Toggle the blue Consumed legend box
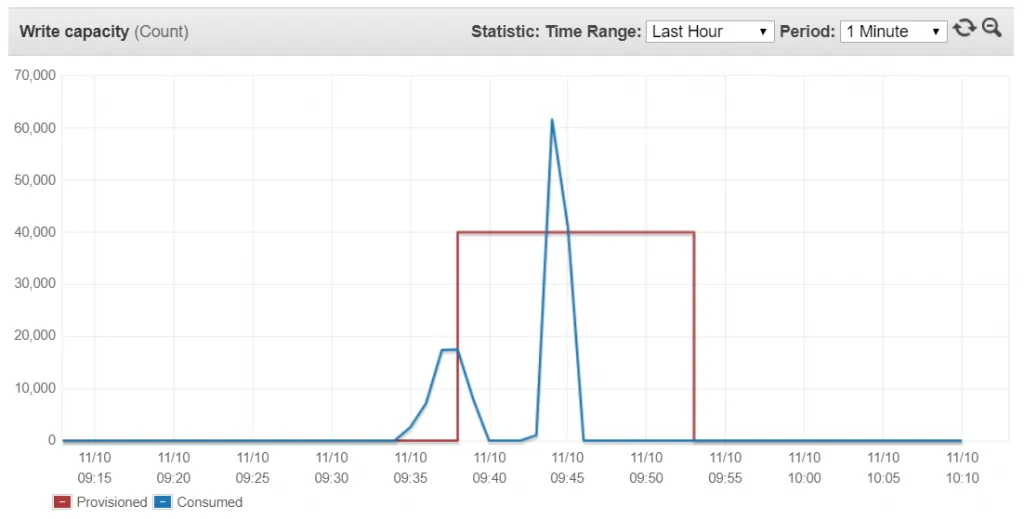Screen dimensions: 1024x519 click(x=162, y=502)
